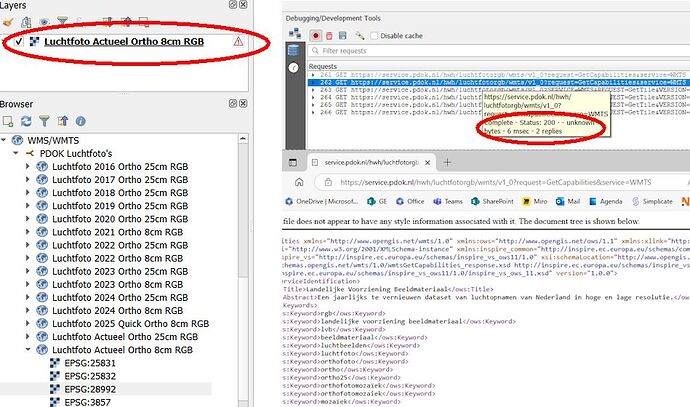Viewport: 690px width, 407px height.
Task: Open debugging tools settings wrench icon
Action: (360, 36)
